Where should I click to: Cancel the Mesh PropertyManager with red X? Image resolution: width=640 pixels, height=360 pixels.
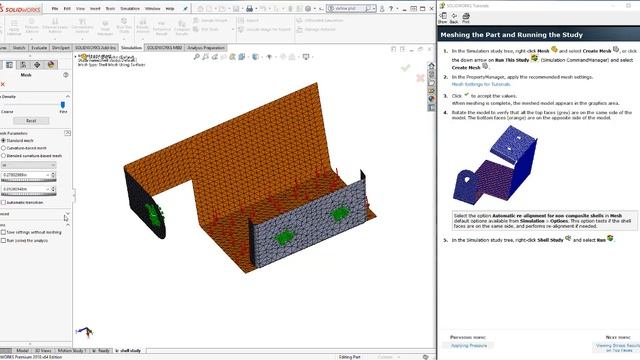[2, 84]
